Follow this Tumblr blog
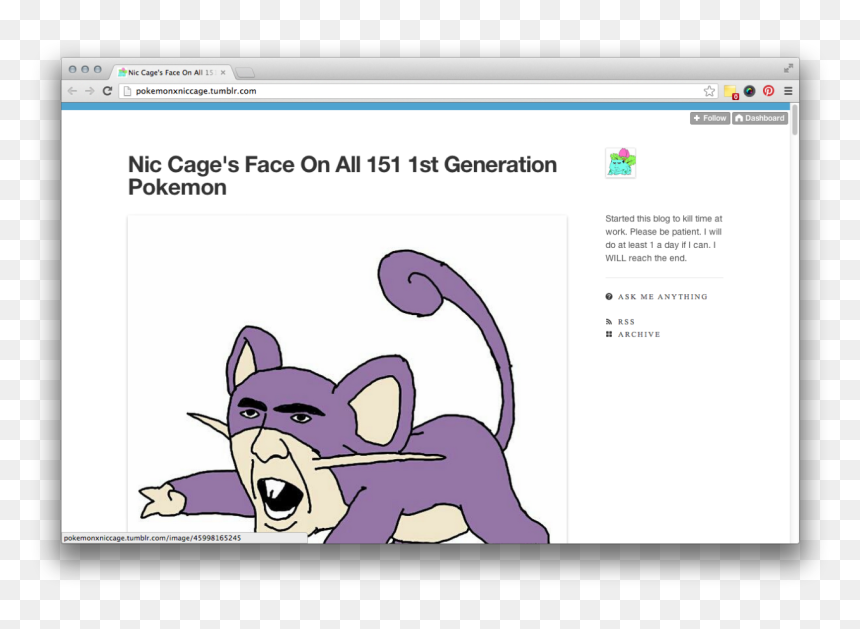 point(709,118)
